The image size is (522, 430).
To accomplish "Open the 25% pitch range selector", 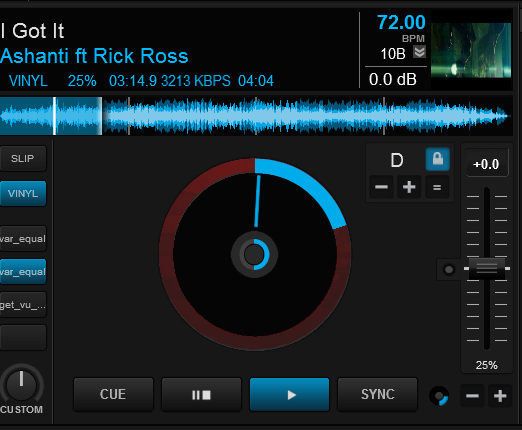I will tap(486, 365).
